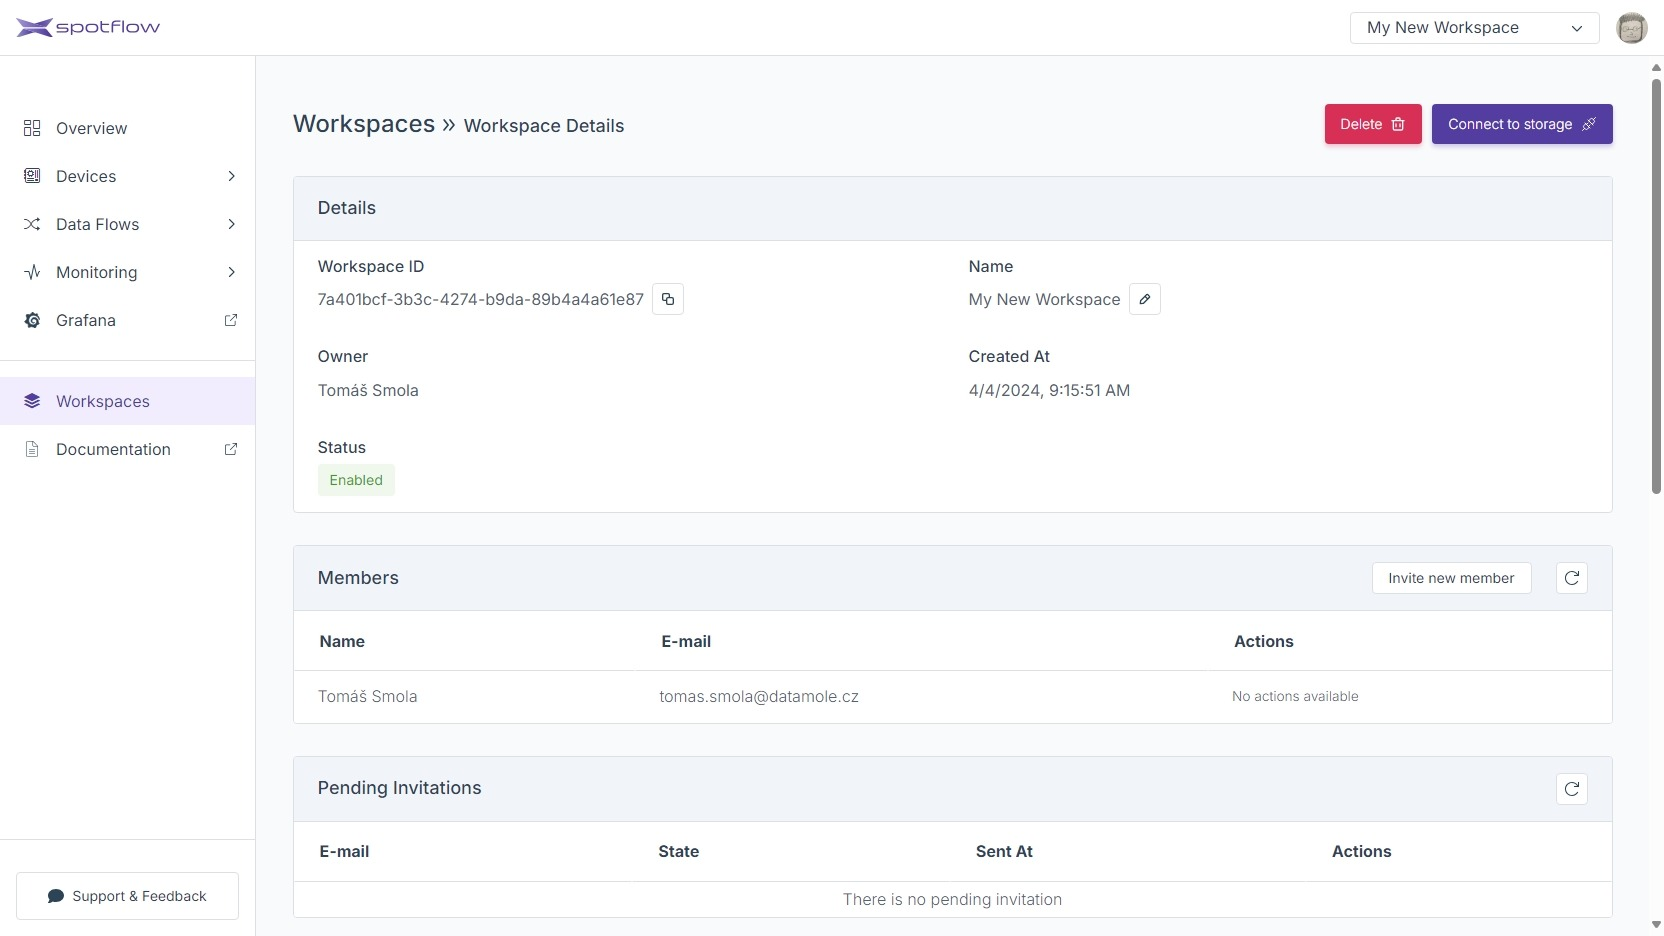Open Support & Feedback
The image size is (1664, 936).
click(x=127, y=896)
